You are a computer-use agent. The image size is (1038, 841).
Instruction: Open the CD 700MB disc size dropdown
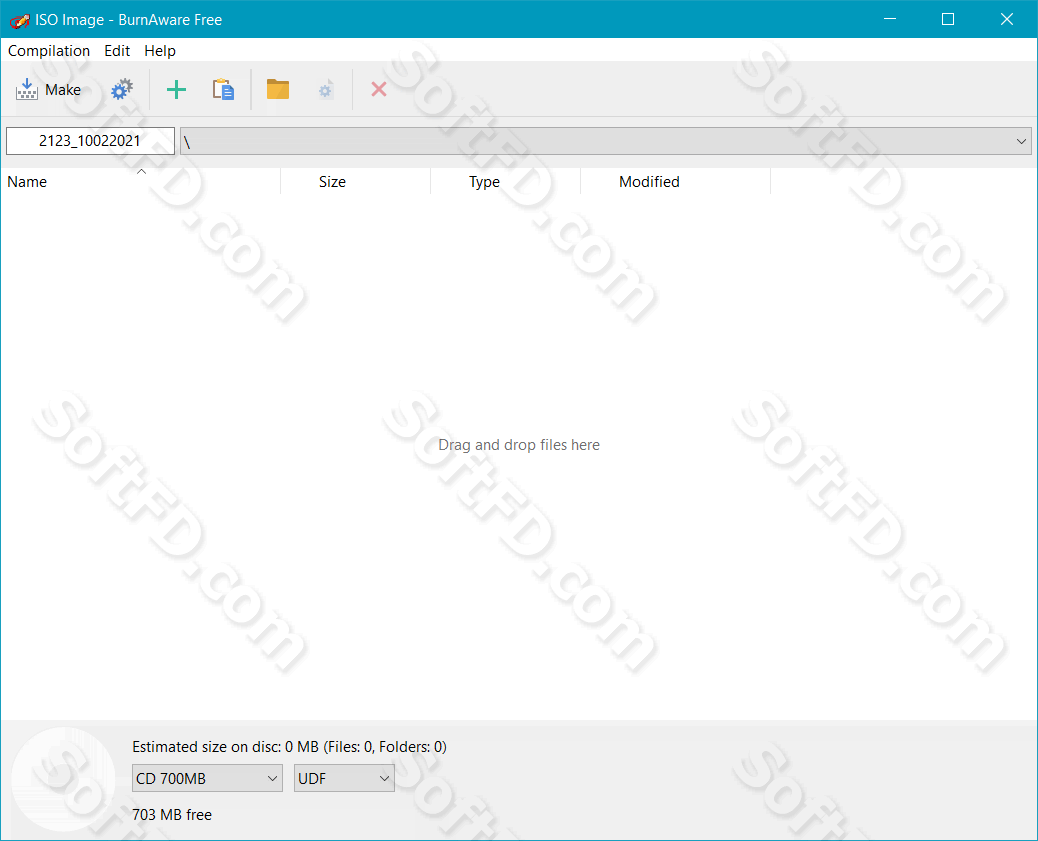207,778
